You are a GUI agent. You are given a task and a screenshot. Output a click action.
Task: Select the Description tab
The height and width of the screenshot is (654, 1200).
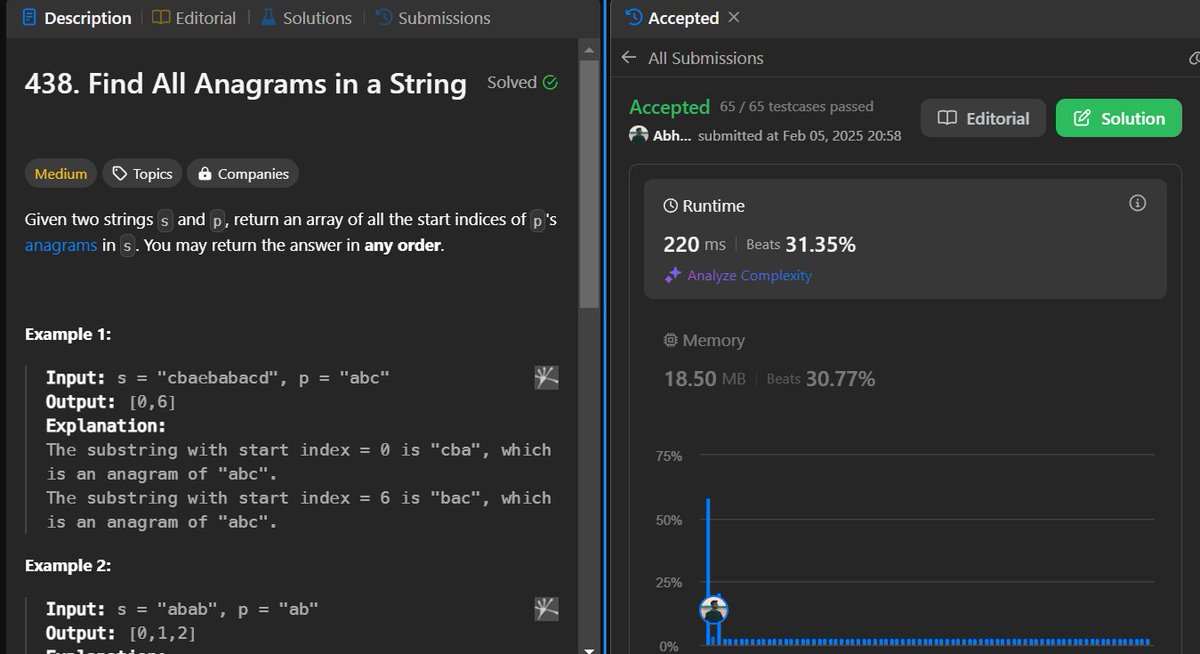[88, 17]
